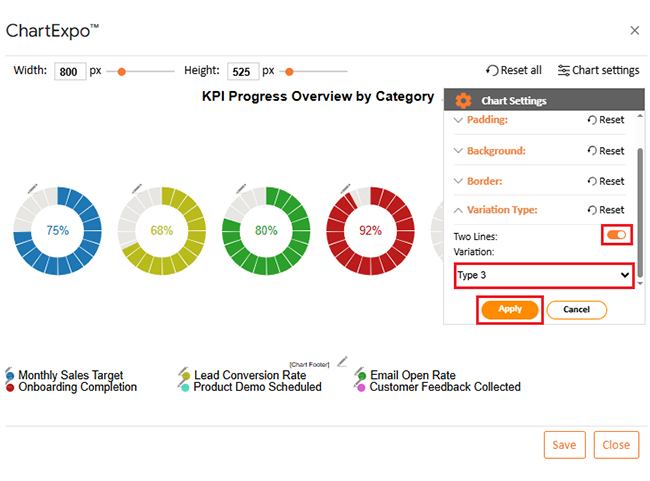Viewport: 650px width, 481px height.
Task: Click the Height input field
Action: click(x=243, y=71)
